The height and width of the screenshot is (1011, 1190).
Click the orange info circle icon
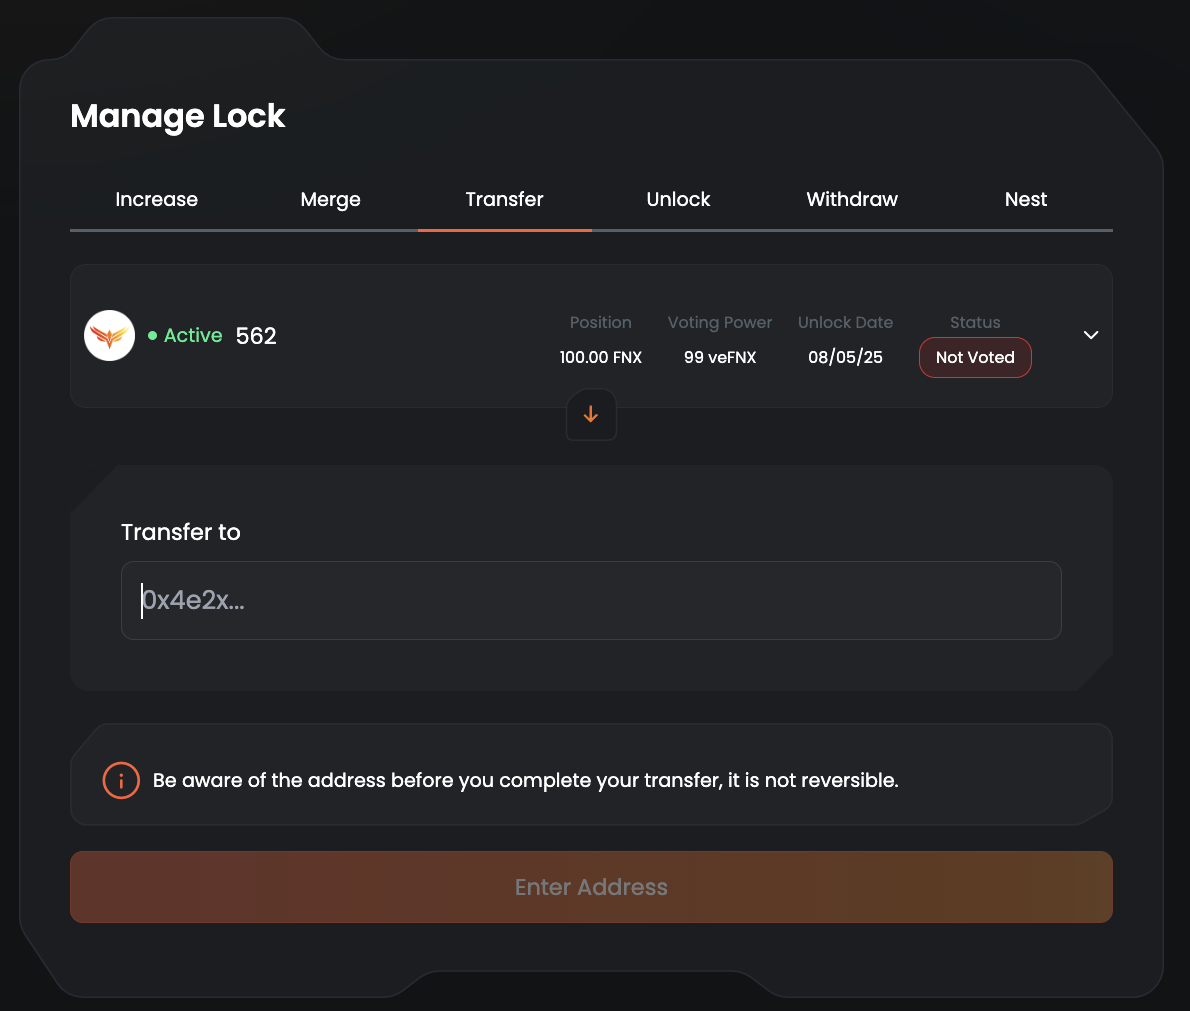121,780
